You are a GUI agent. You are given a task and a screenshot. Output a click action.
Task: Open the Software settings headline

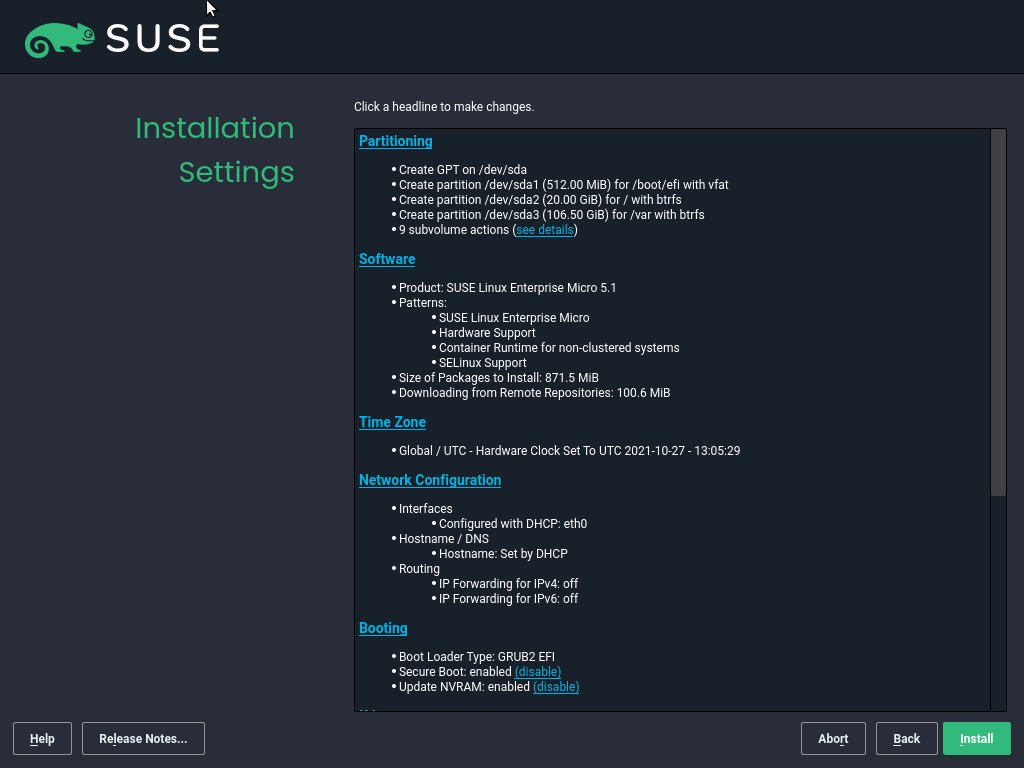coord(387,259)
